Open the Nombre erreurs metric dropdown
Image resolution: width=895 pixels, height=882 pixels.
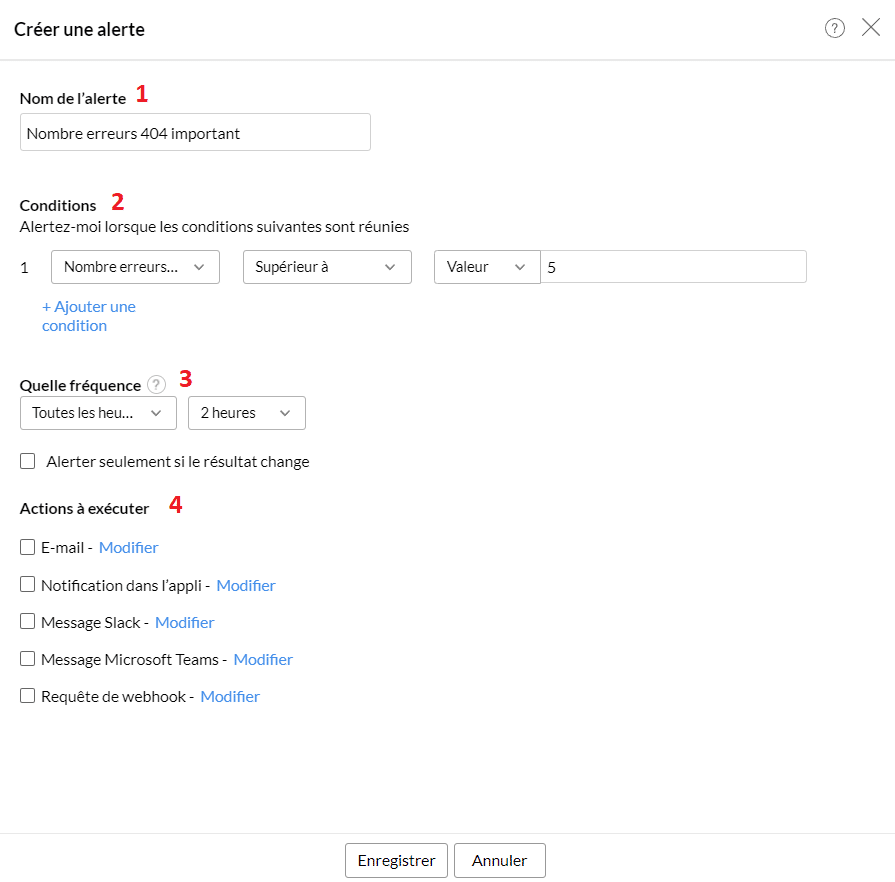(135, 267)
